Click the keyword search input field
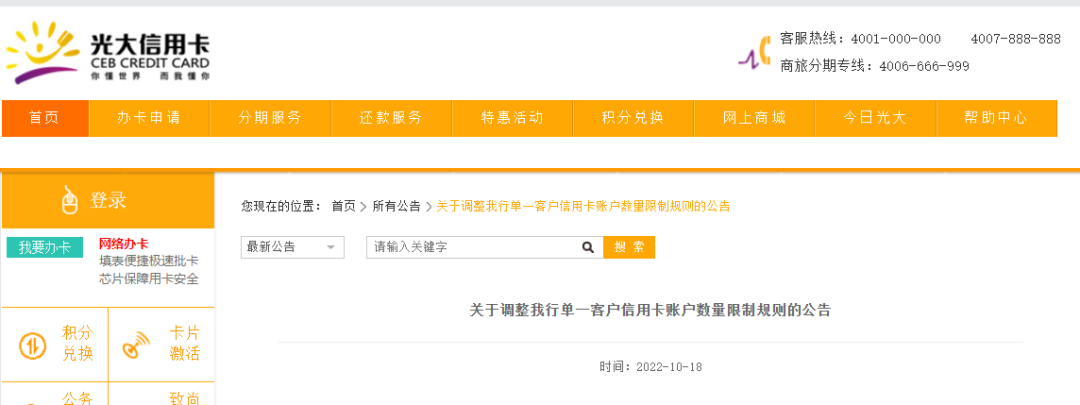Viewport: 1080px width, 405px height. [470, 247]
